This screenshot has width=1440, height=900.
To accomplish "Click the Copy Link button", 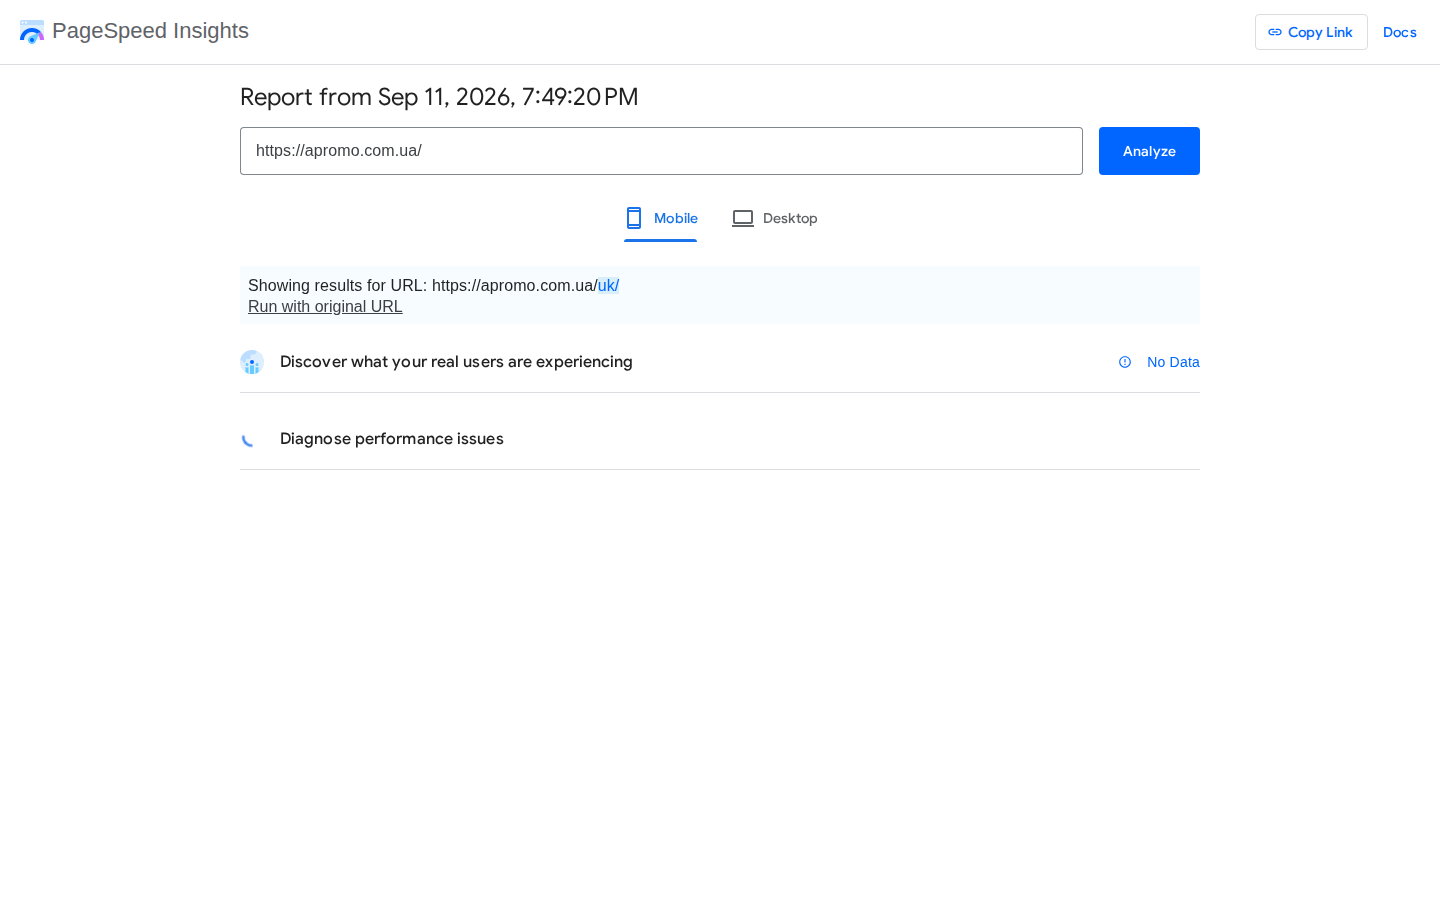I will pyautogui.click(x=1311, y=32).
